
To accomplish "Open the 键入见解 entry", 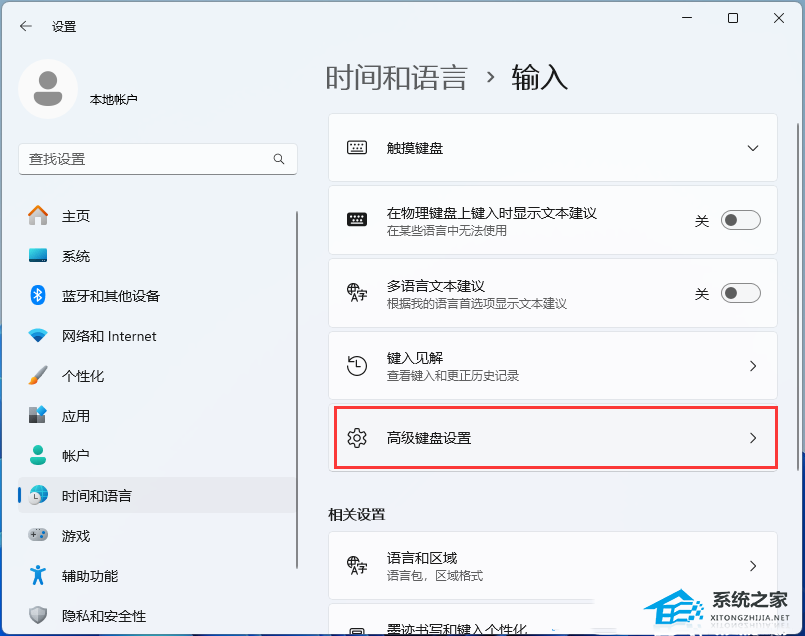I will (x=553, y=365).
